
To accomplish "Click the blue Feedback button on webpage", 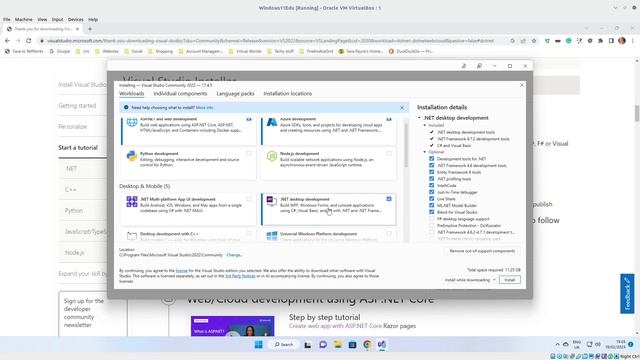I will (627, 293).
